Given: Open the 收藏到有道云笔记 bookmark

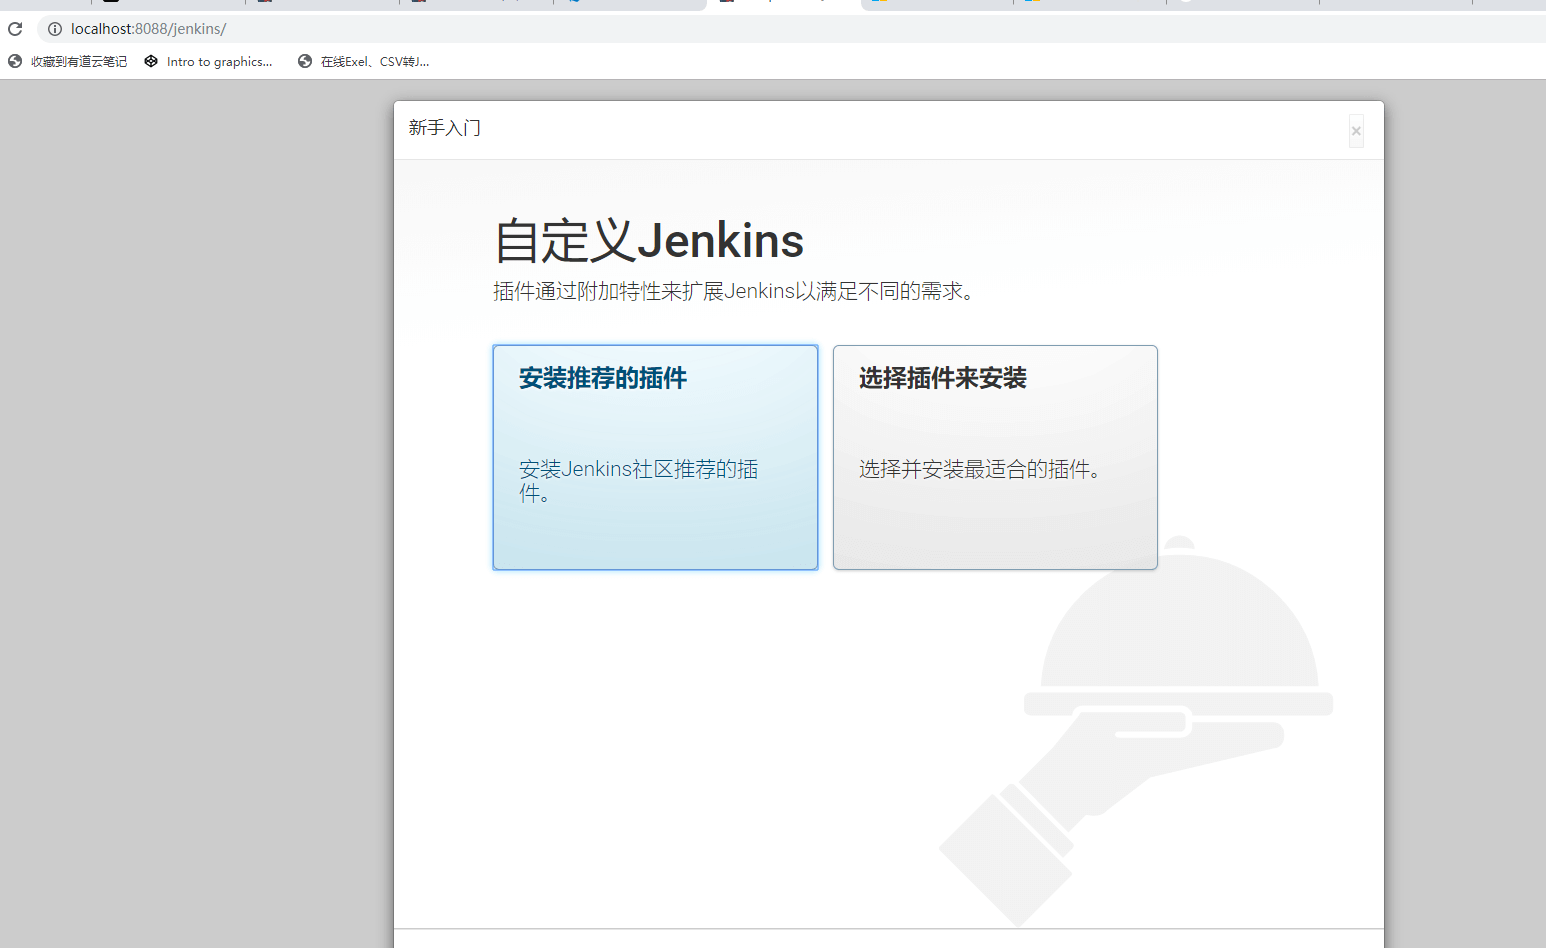Looking at the screenshot, I should tap(78, 62).
